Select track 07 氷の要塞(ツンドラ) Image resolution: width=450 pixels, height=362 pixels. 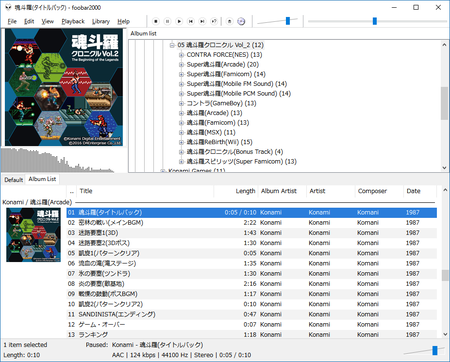tap(252, 274)
